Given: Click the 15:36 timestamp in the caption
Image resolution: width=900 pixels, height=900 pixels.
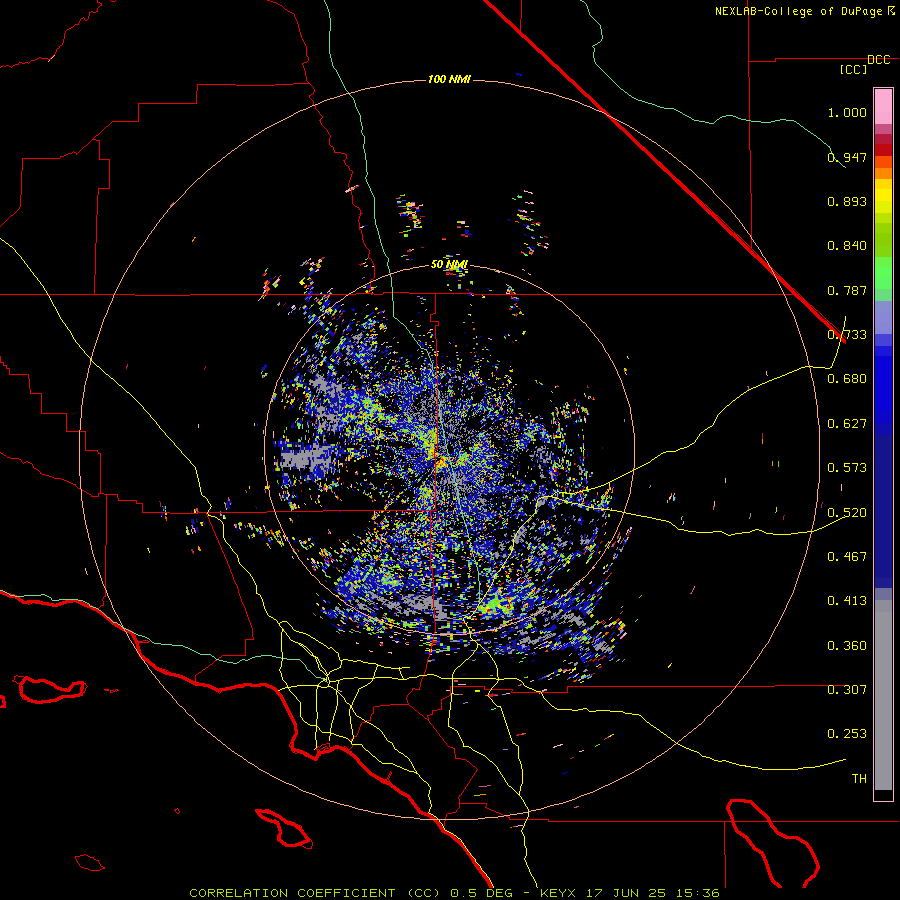Looking at the screenshot, I should point(697,893).
